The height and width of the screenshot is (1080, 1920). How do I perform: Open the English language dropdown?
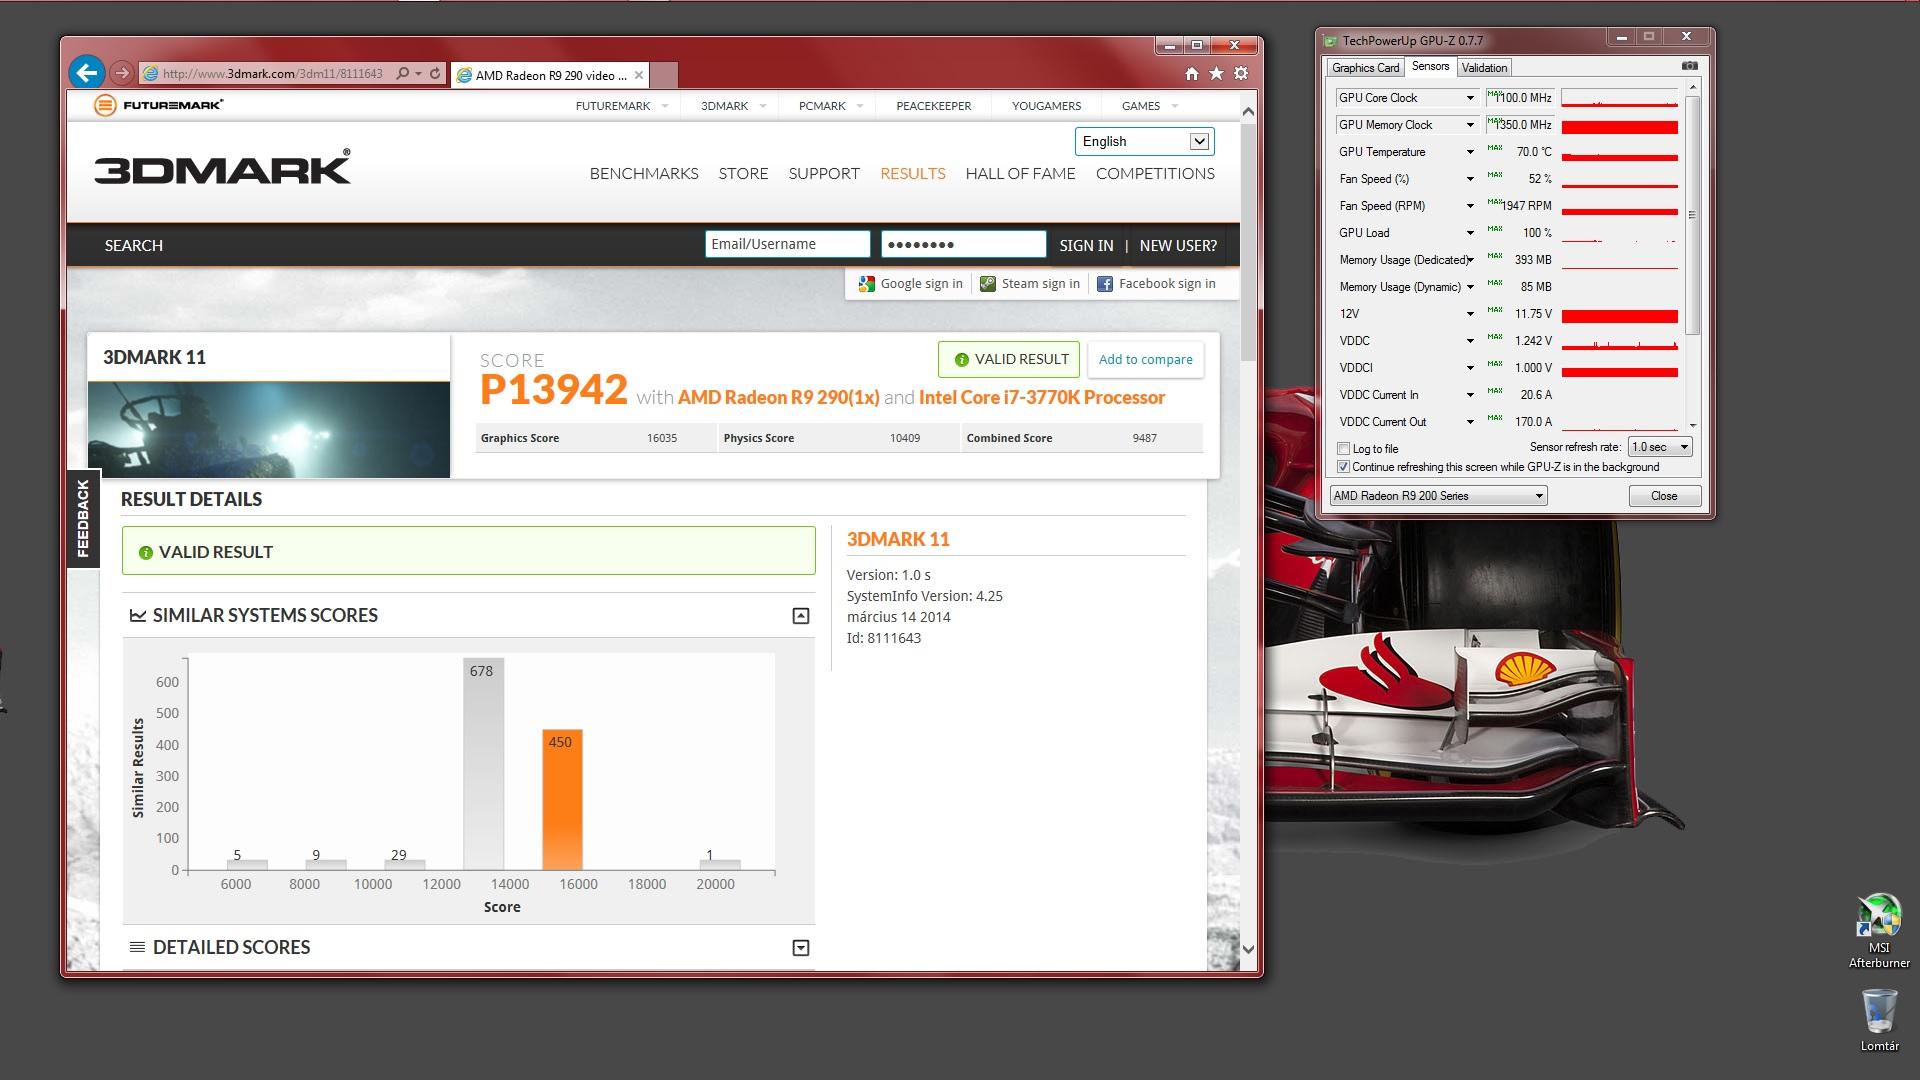coord(1145,141)
